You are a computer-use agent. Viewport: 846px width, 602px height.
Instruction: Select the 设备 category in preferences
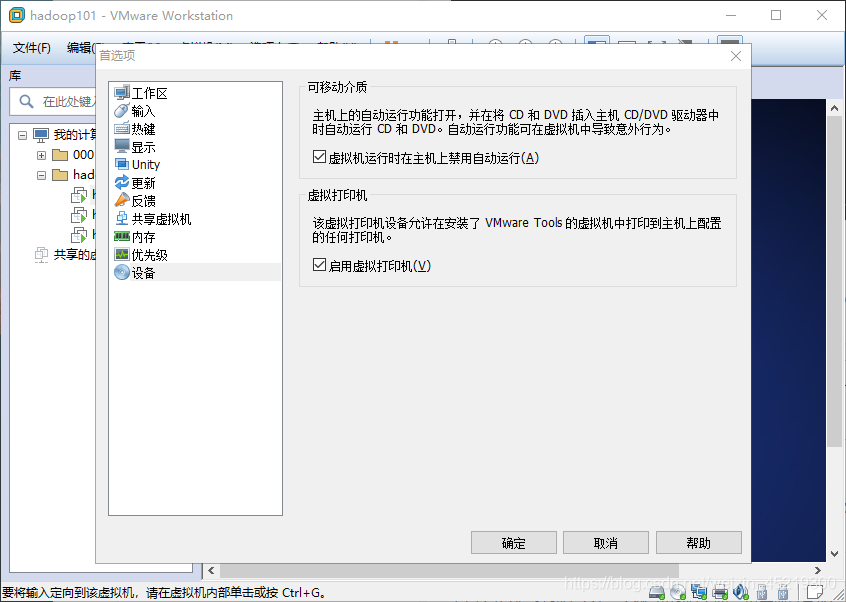click(x=145, y=271)
